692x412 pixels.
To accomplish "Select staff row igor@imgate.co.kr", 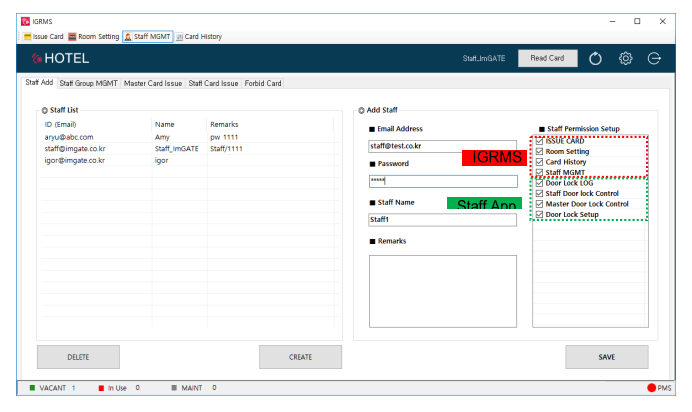I will click(188, 161).
